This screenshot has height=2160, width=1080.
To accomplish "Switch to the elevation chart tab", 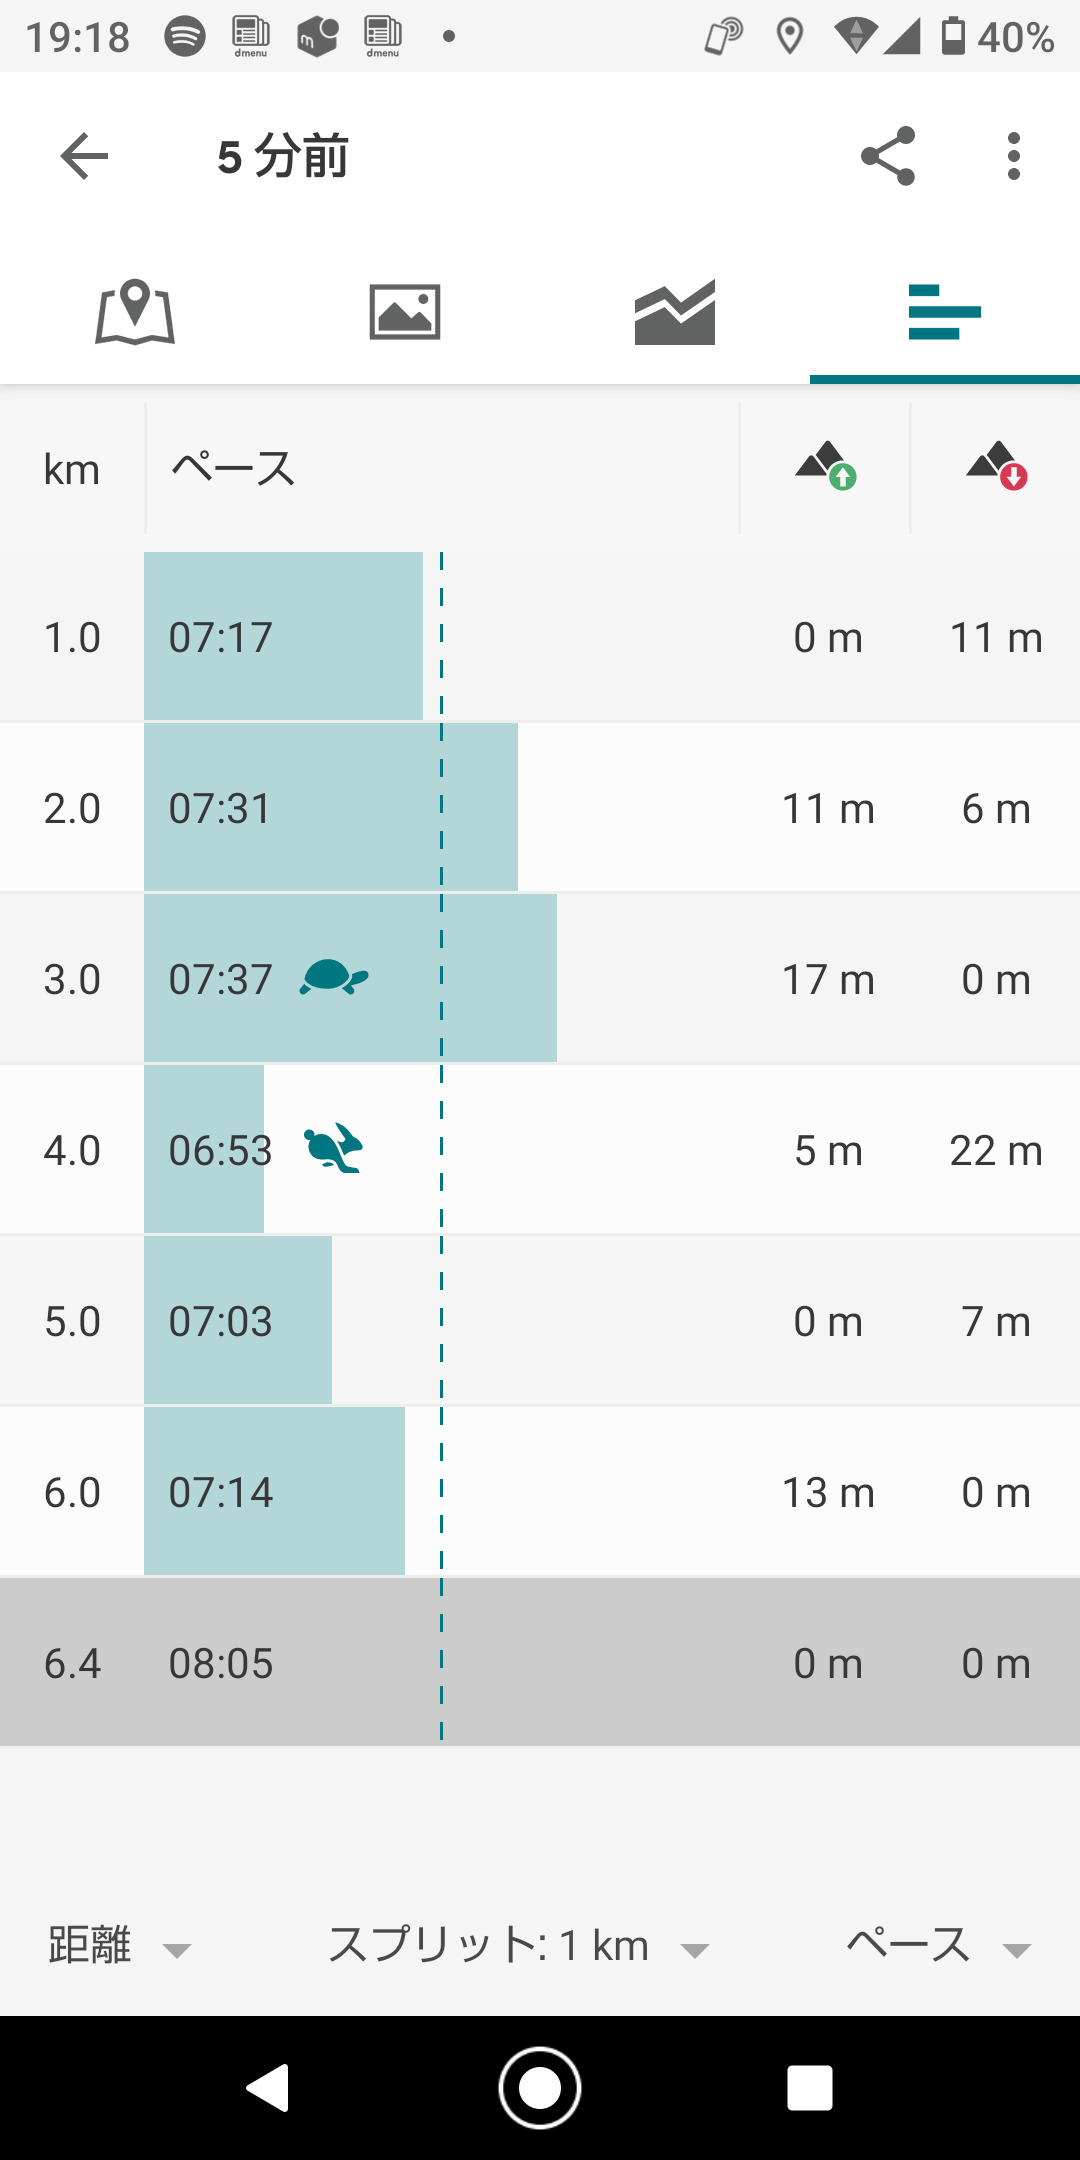I will (675, 312).
